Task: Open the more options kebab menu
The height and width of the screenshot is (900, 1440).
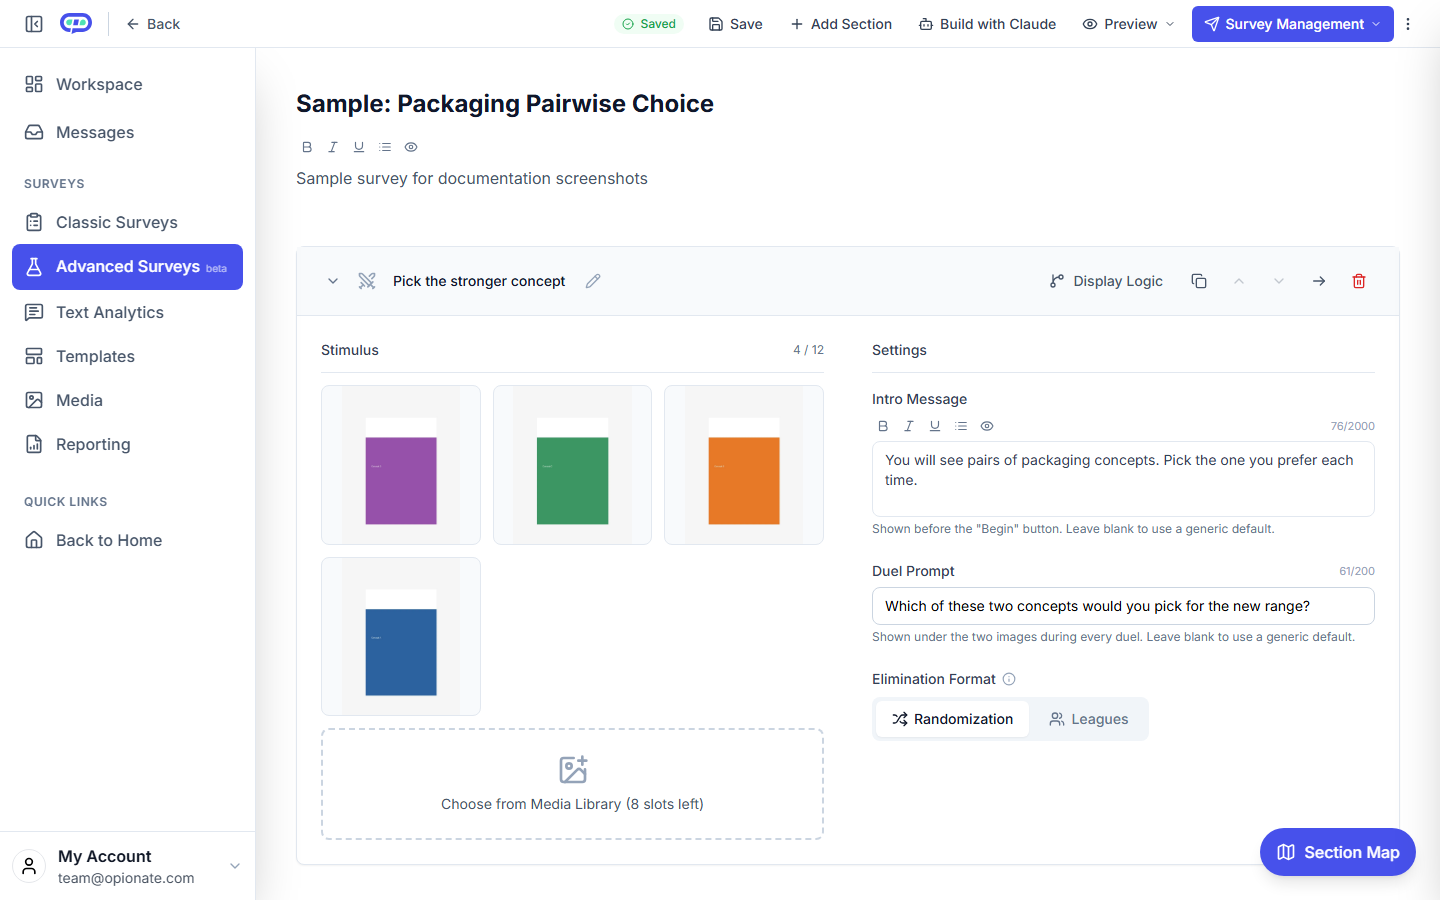Action: (1408, 24)
